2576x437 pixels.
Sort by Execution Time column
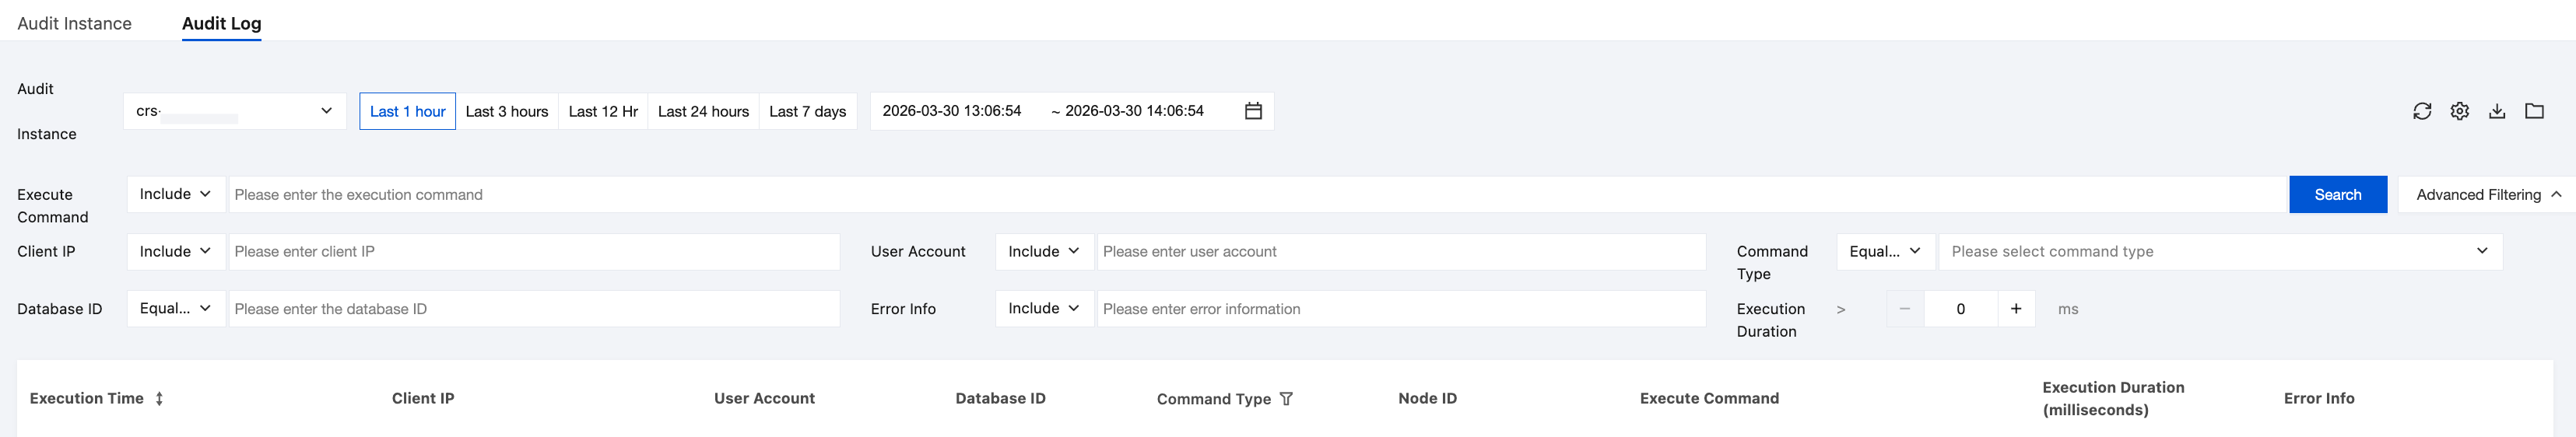coord(159,398)
